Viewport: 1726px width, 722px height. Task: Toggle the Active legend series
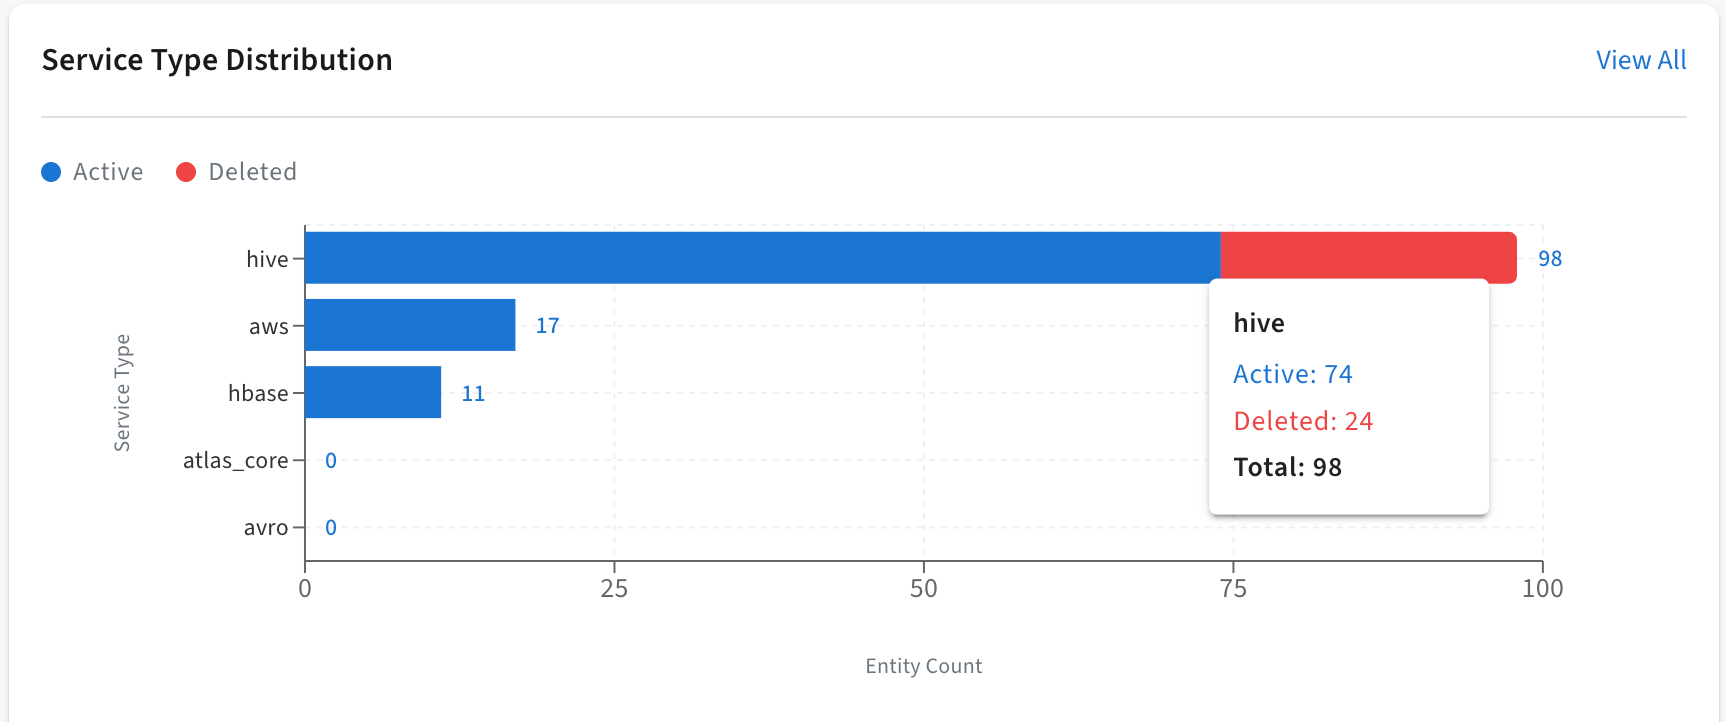pyautogui.click(x=92, y=172)
